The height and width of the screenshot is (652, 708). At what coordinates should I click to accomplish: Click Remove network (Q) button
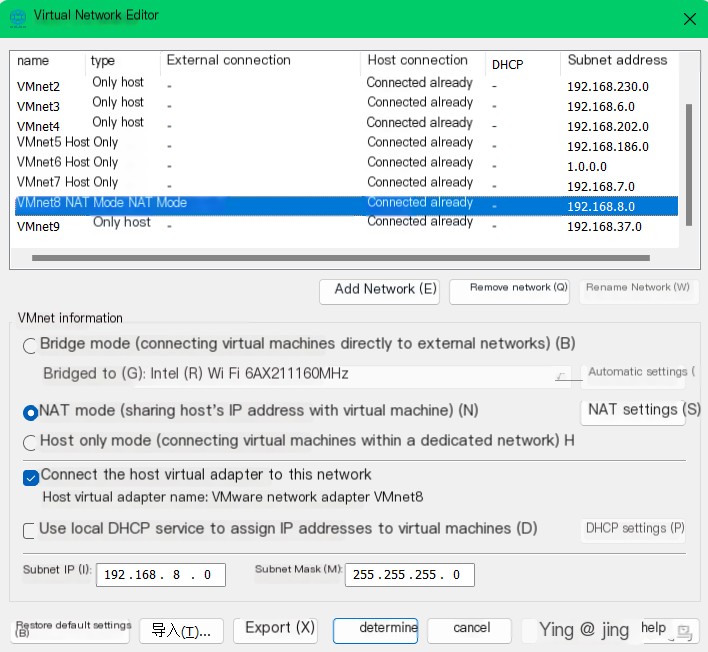coord(509,292)
